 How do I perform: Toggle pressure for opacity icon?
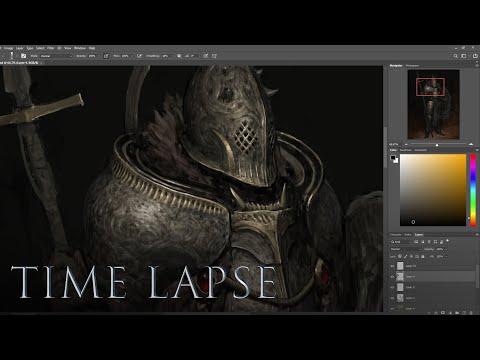click(x=106, y=56)
